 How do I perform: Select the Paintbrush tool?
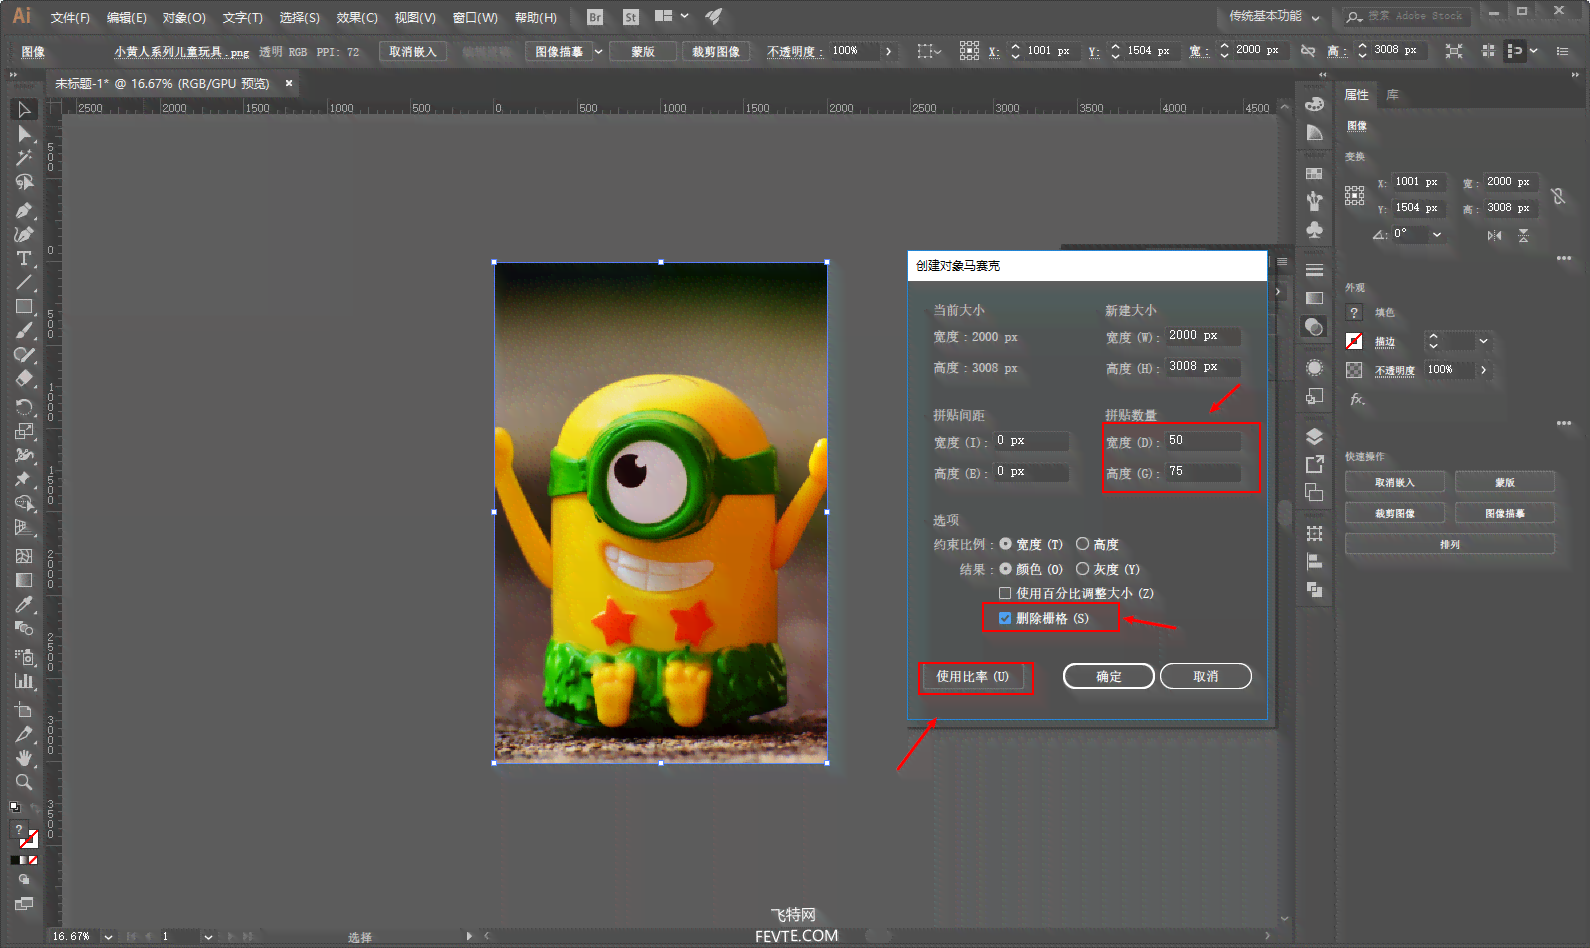pyautogui.click(x=24, y=331)
